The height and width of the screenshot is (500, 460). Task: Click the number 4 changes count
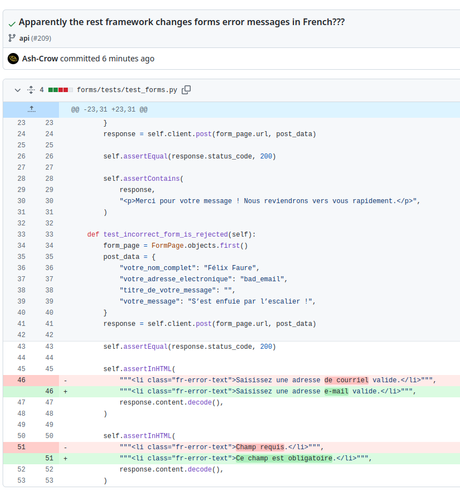[x=42, y=90]
